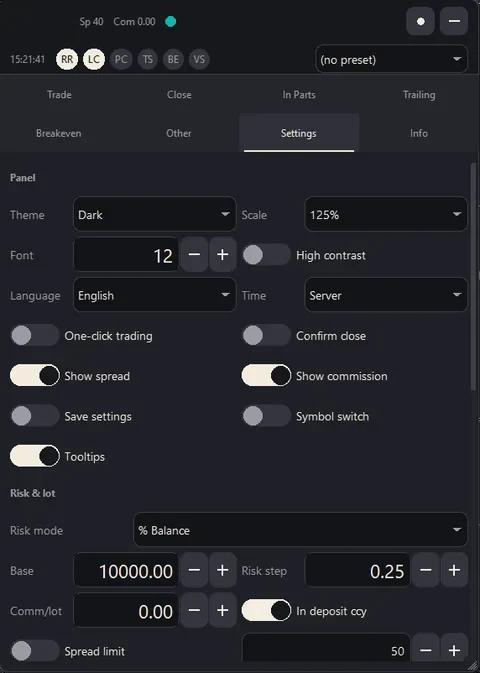Image resolution: width=480 pixels, height=673 pixels.
Task: Decrease Comm/lot with minus button
Action: click(x=194, y=611)
